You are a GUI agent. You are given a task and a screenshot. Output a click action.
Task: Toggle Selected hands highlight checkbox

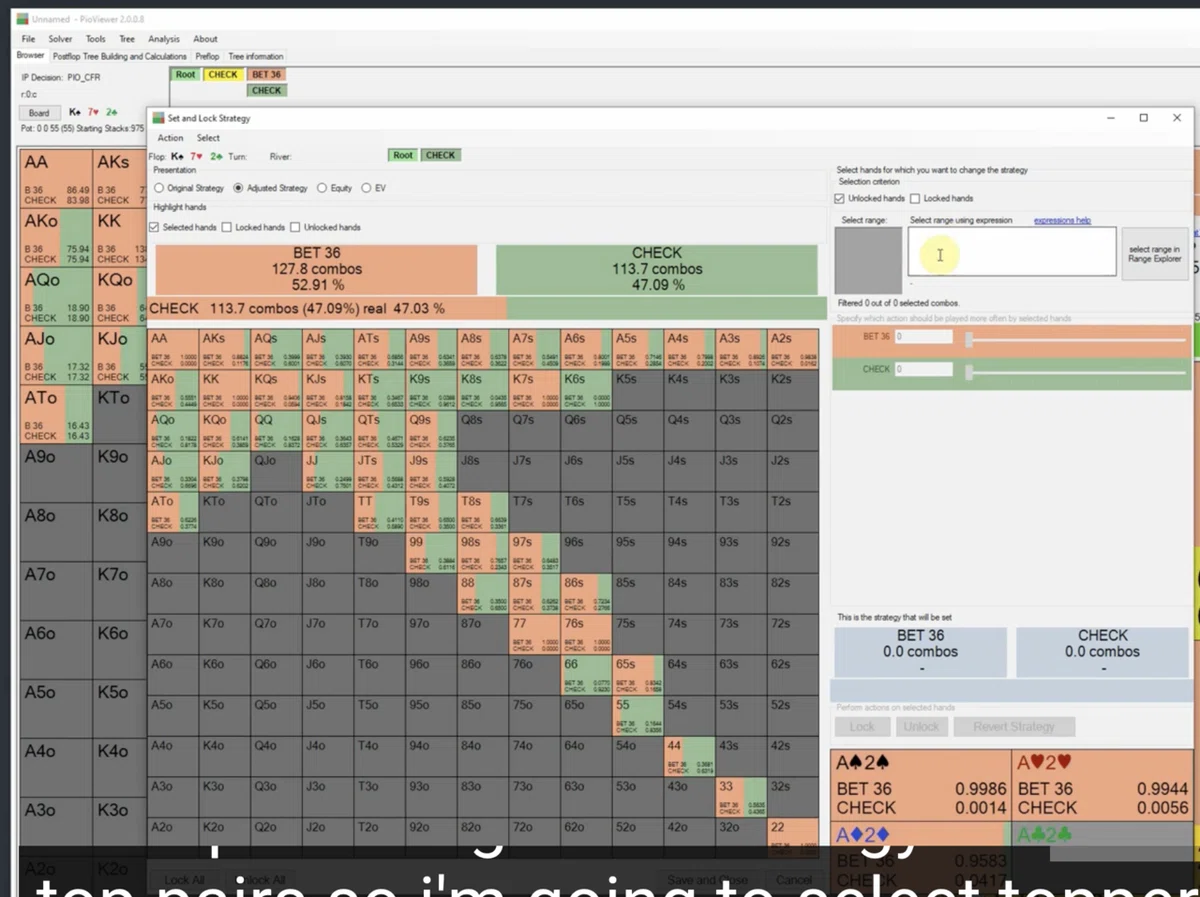153,227
